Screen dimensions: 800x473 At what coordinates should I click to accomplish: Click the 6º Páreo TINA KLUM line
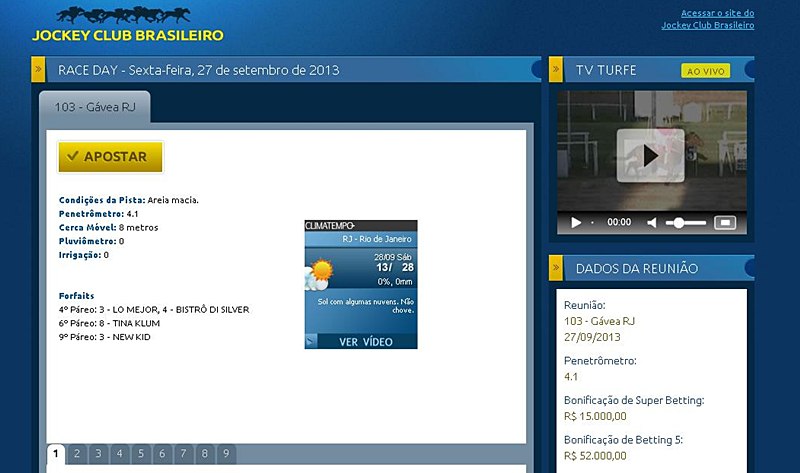coord(109,323)
